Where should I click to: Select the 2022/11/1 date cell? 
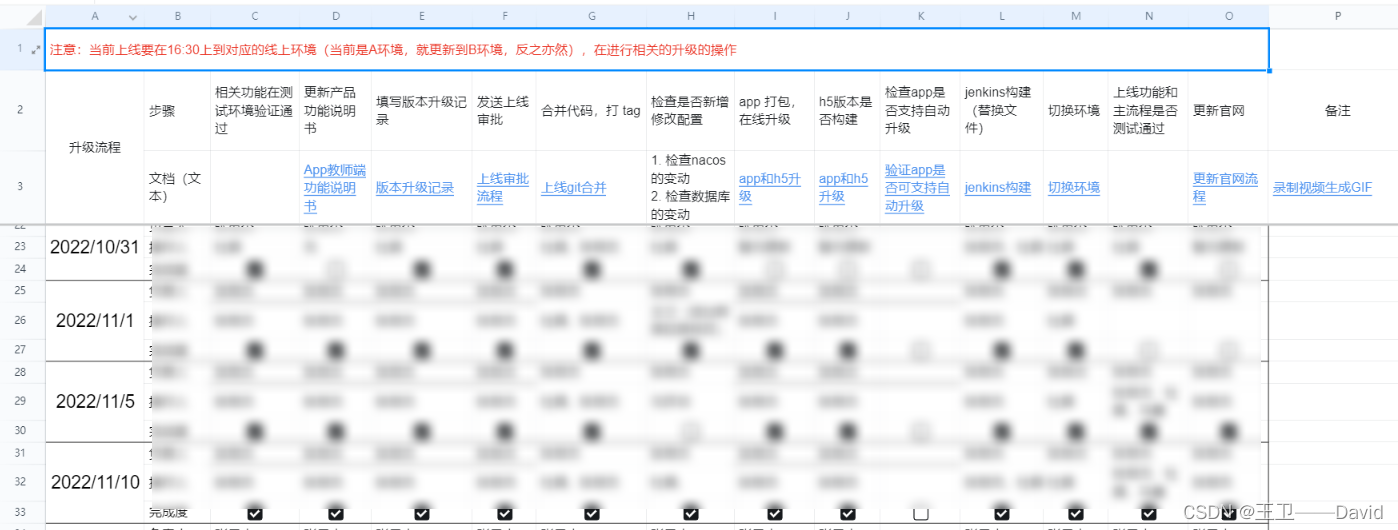(95, 320)
